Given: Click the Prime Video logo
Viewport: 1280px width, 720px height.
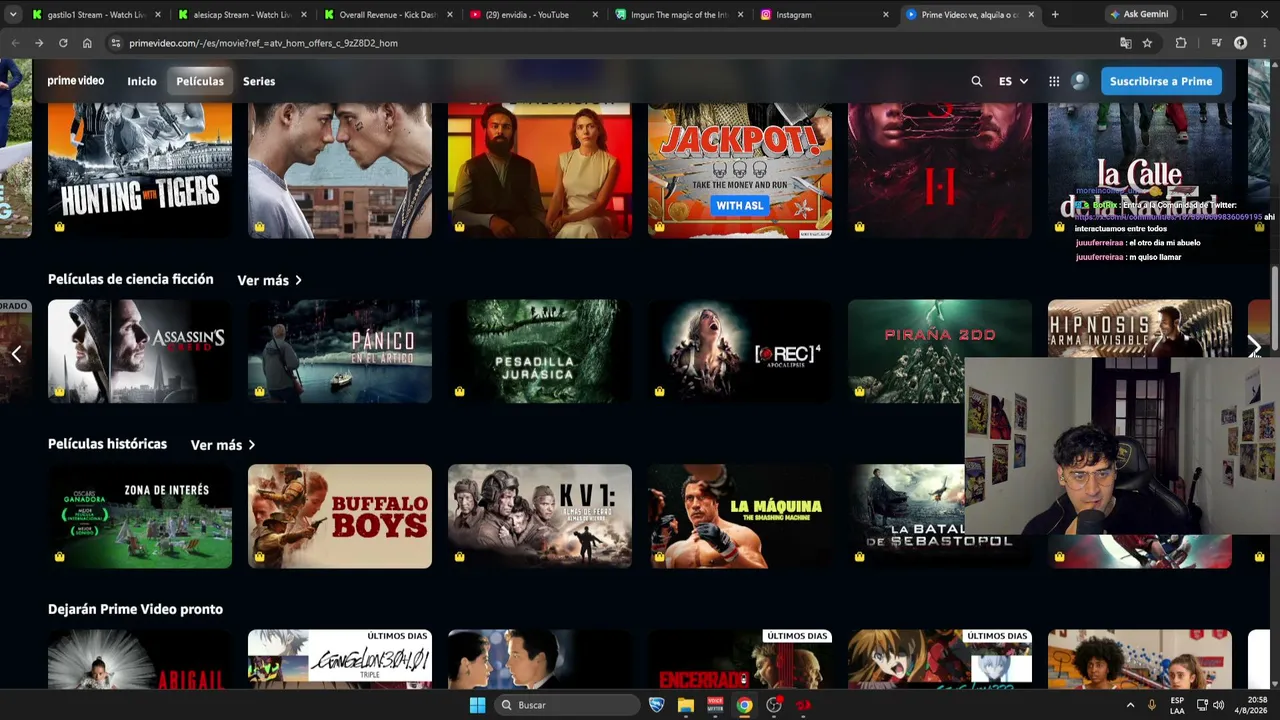Looking at the screenshot, I should coord(75,81).
